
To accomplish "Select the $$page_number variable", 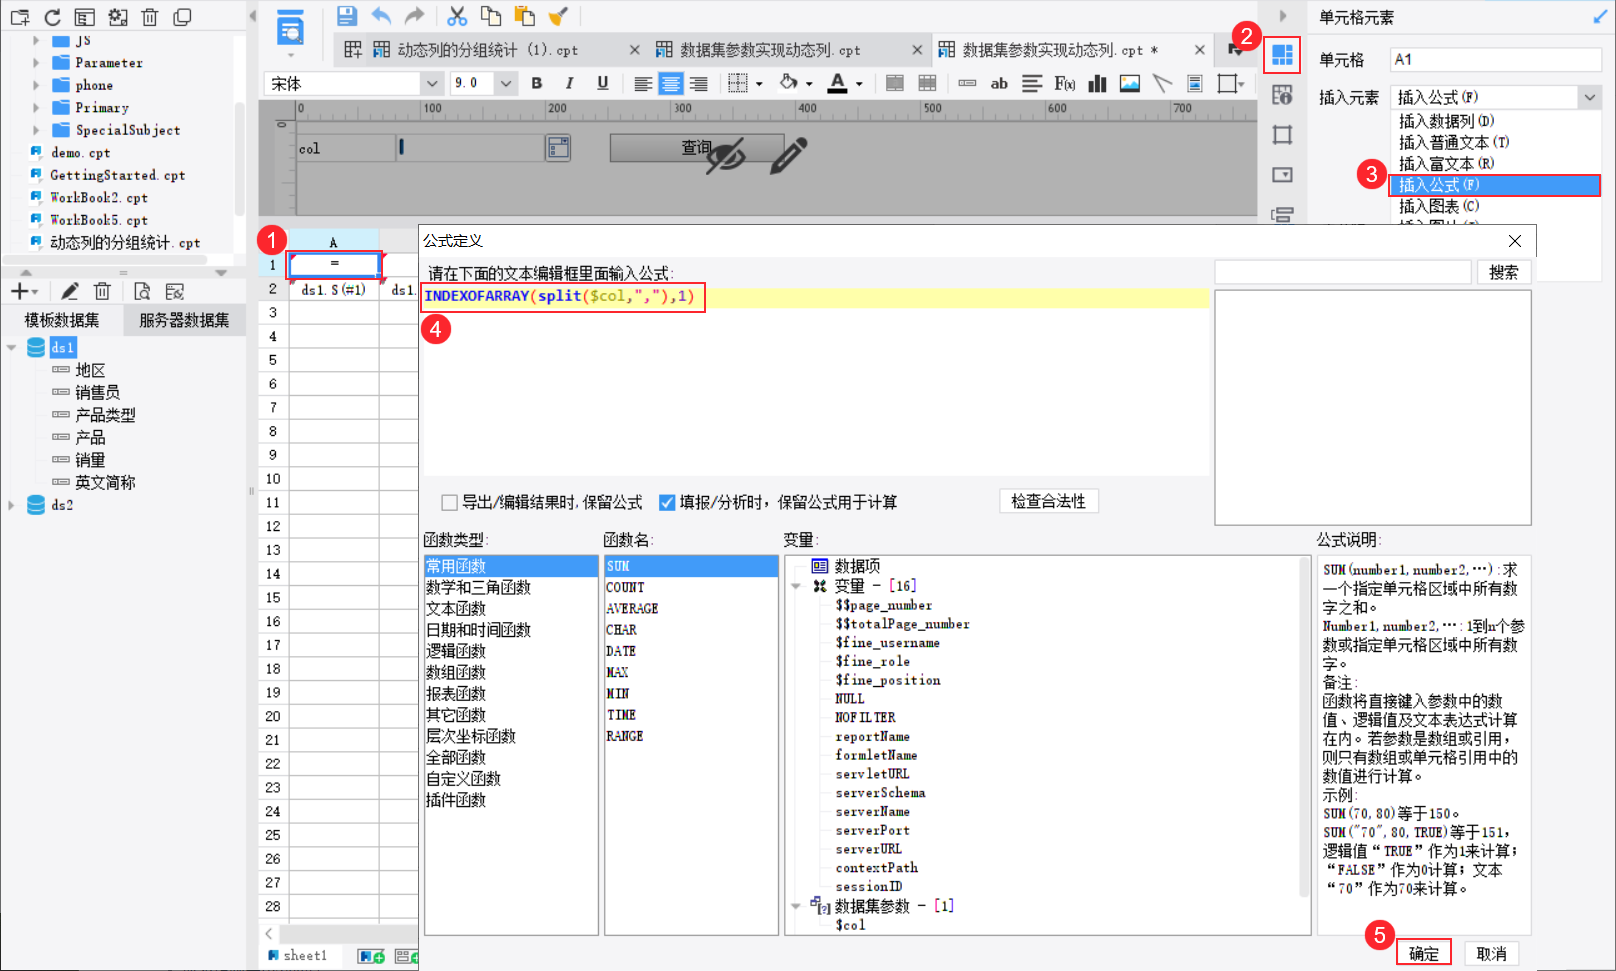I will click(884, 605).
